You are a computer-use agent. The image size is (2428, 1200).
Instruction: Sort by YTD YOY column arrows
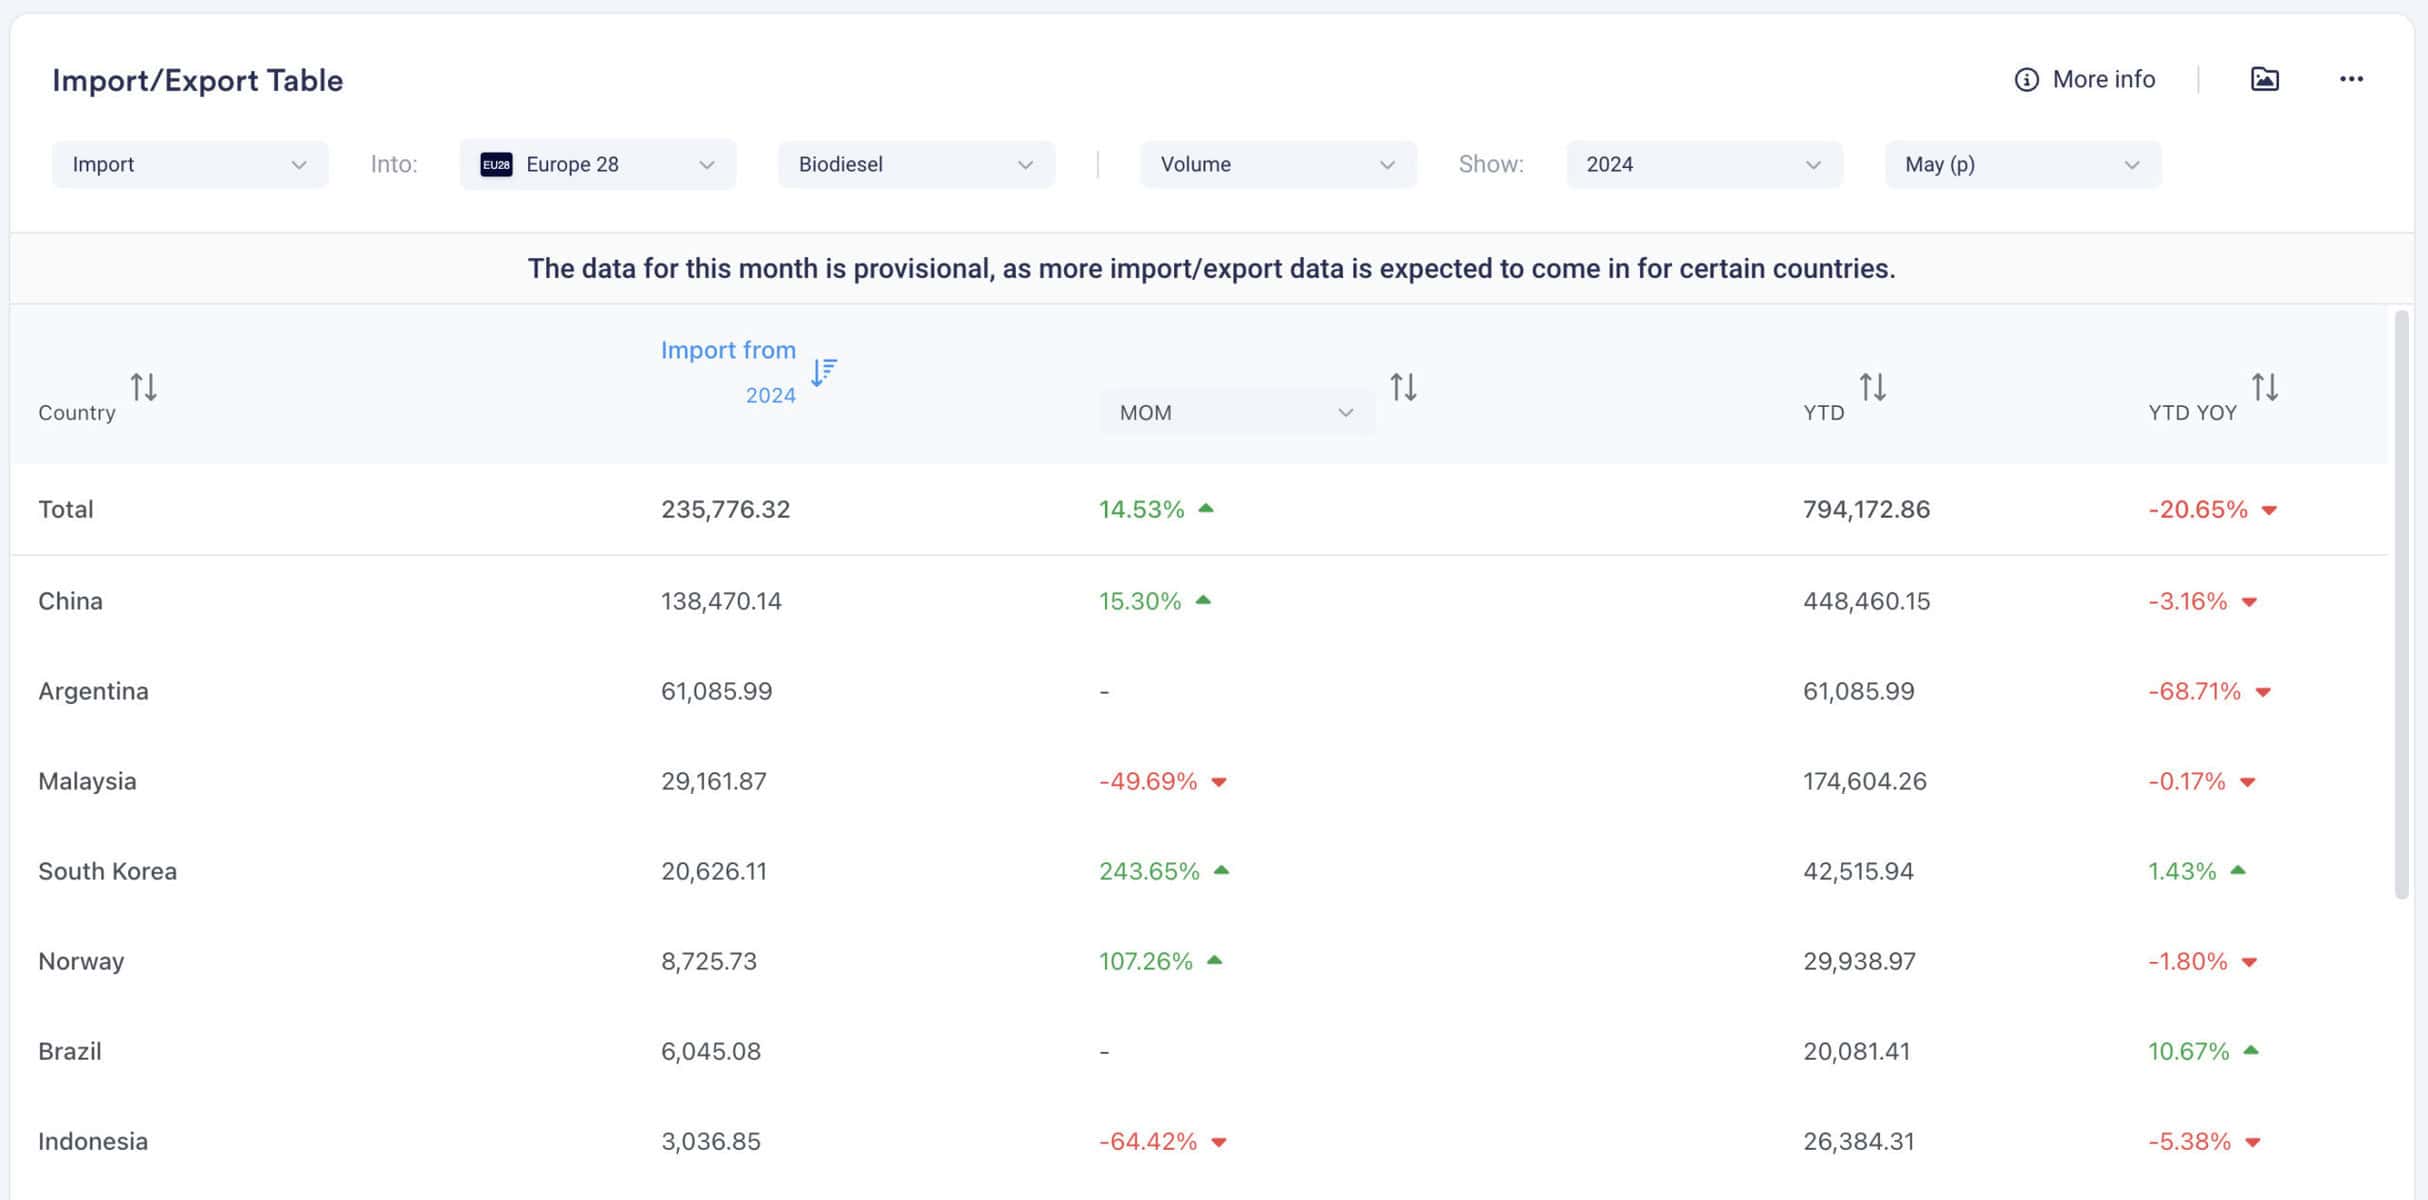coord(2264,387)
